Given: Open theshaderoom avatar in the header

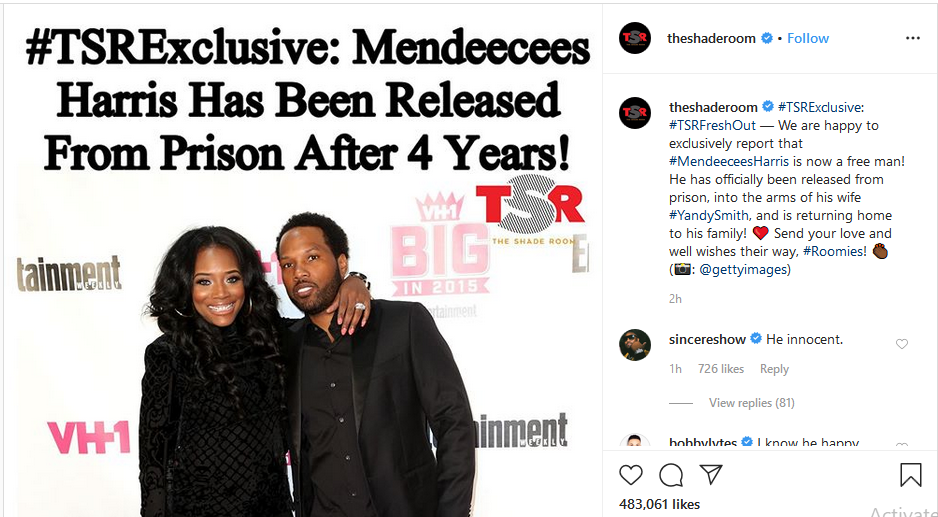Looking at the screenshot, I should tap(635, 38).
